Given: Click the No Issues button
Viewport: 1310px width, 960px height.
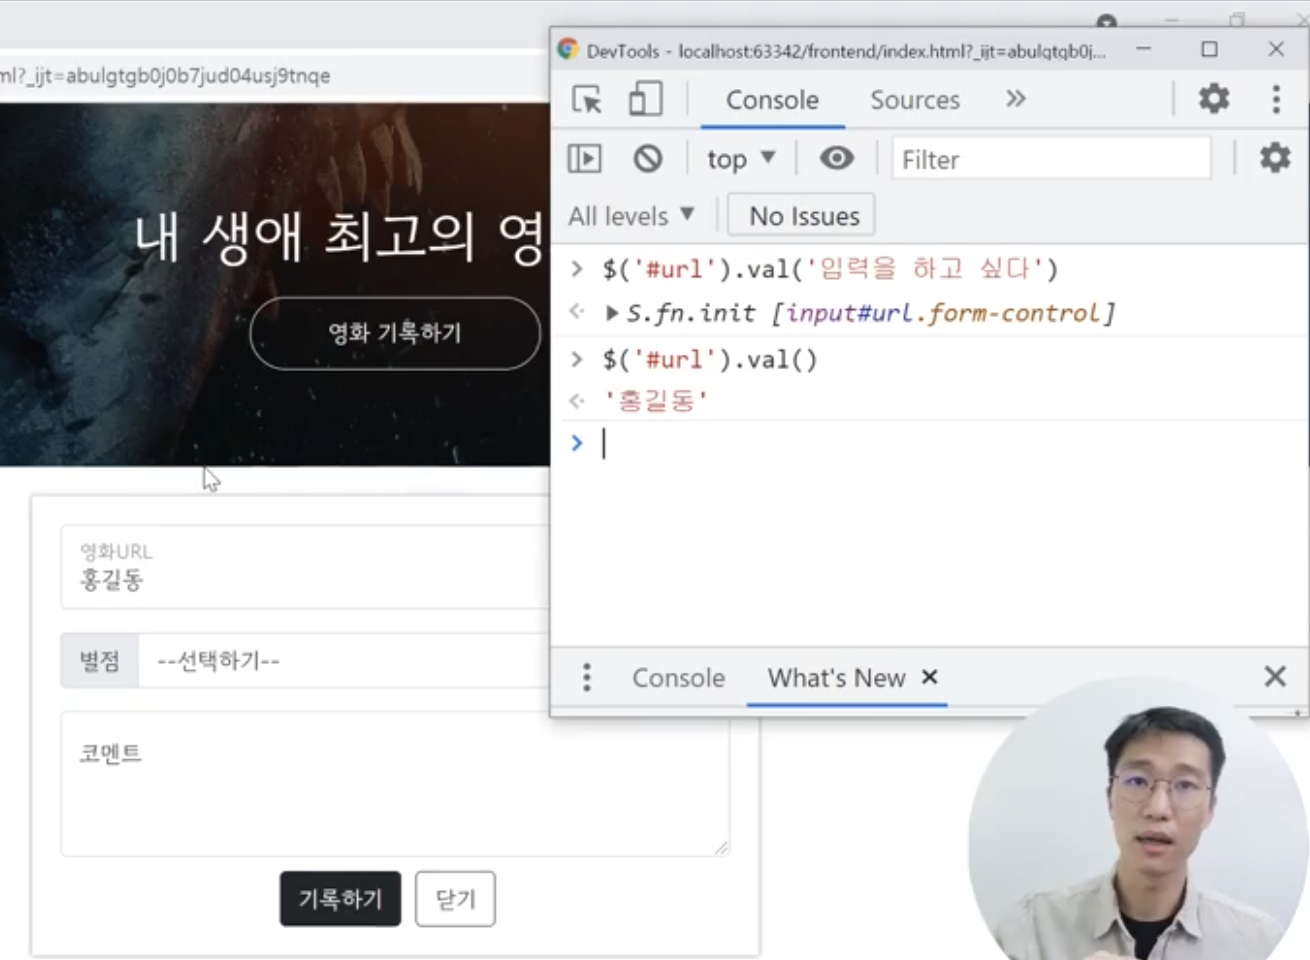Looking at the screenshot, I should click(802, 216).
